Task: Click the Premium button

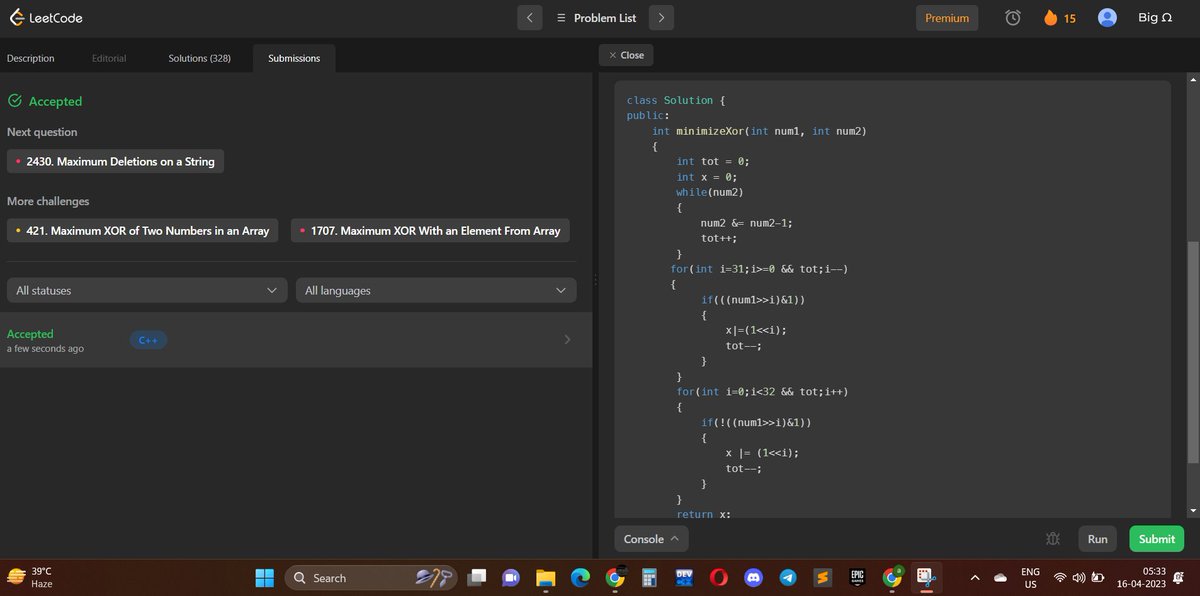Action: click(947, 18)
